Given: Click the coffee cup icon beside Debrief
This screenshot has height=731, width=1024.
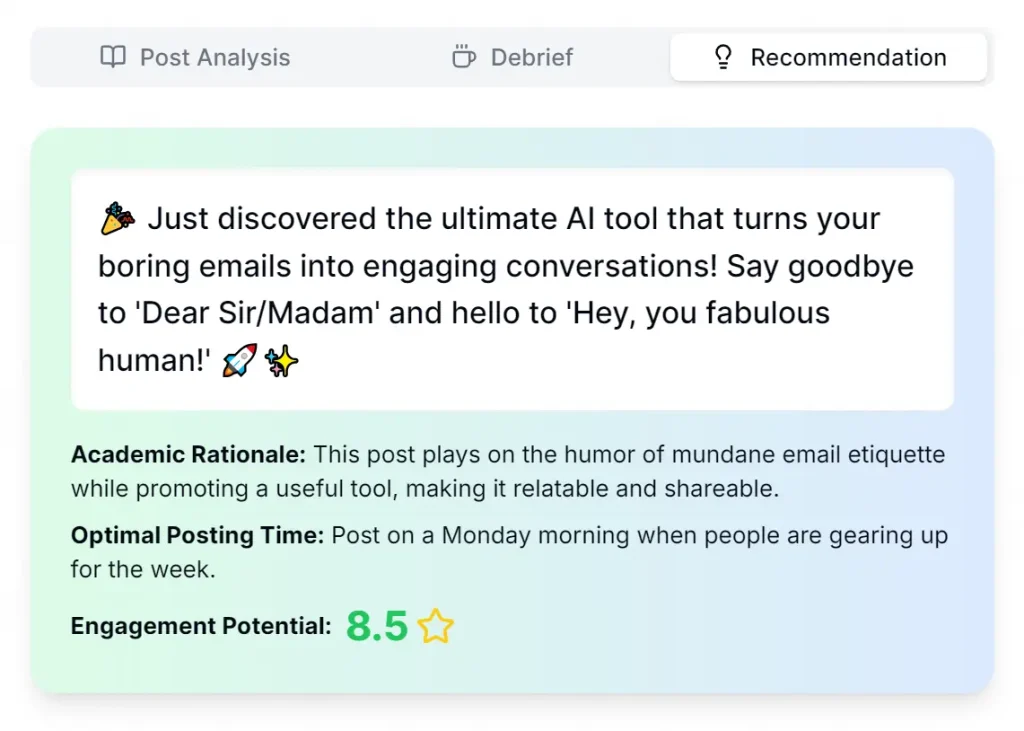Looking at the screenshot, I should [463, 57].
